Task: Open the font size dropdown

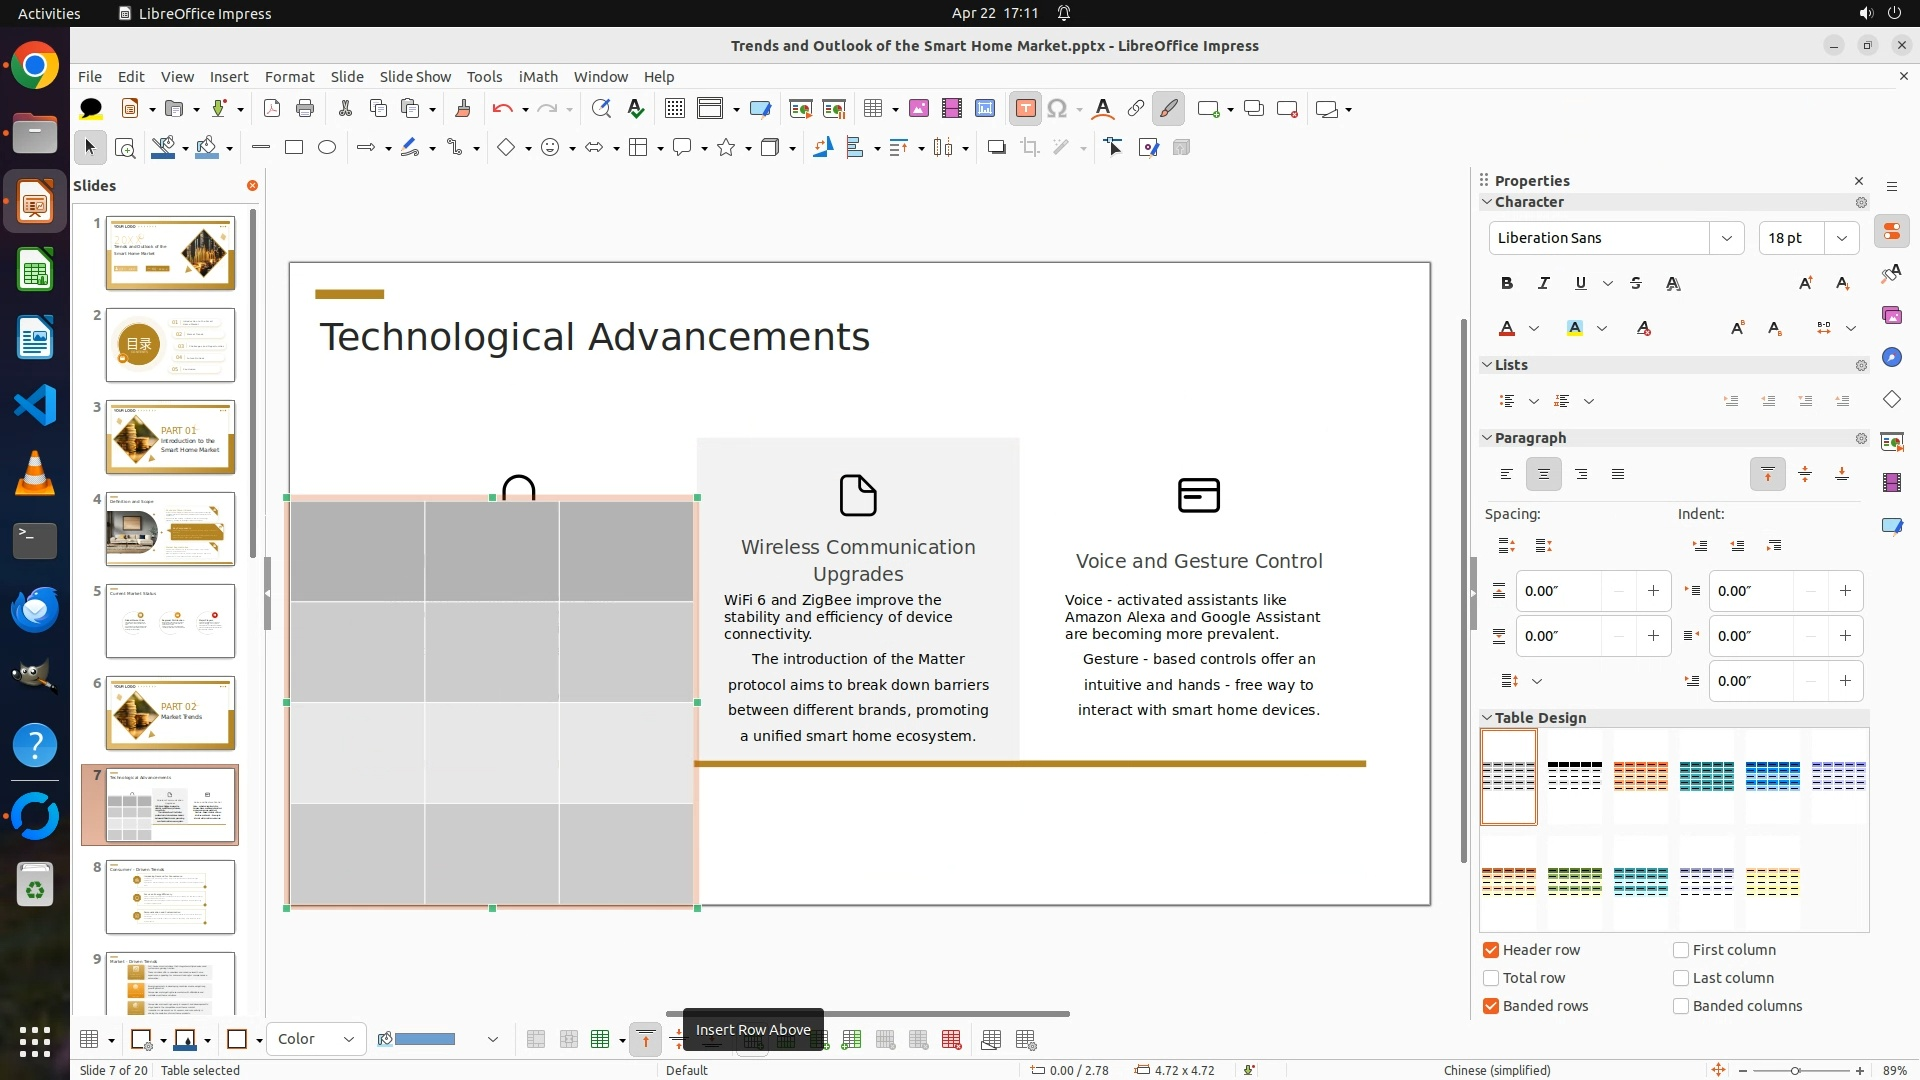Action: 1841,238
